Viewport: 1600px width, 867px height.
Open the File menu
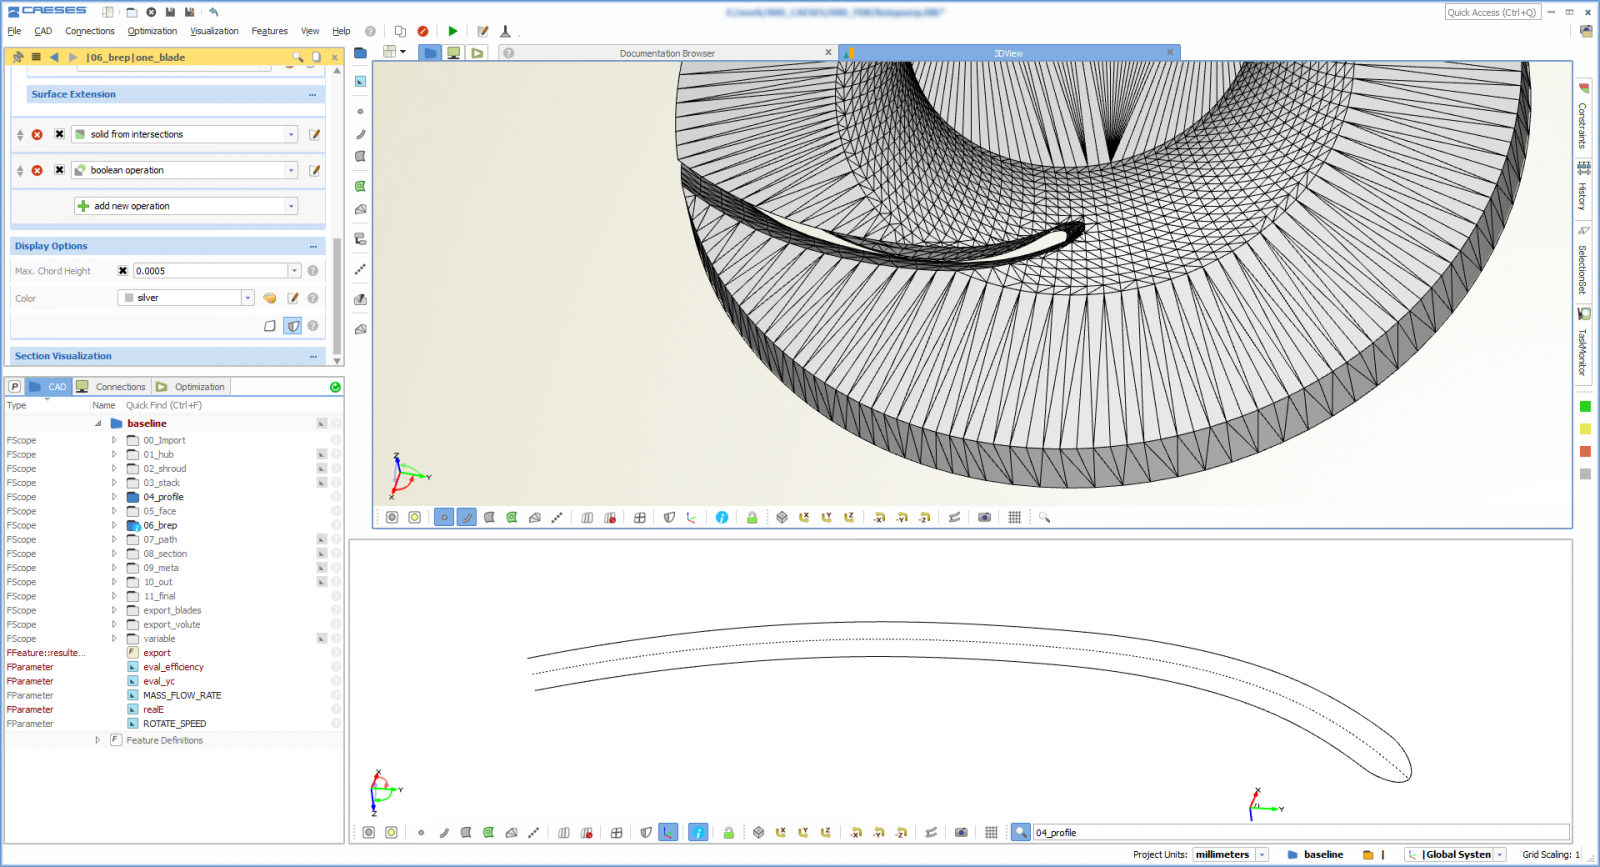click(x=15, y=31)
